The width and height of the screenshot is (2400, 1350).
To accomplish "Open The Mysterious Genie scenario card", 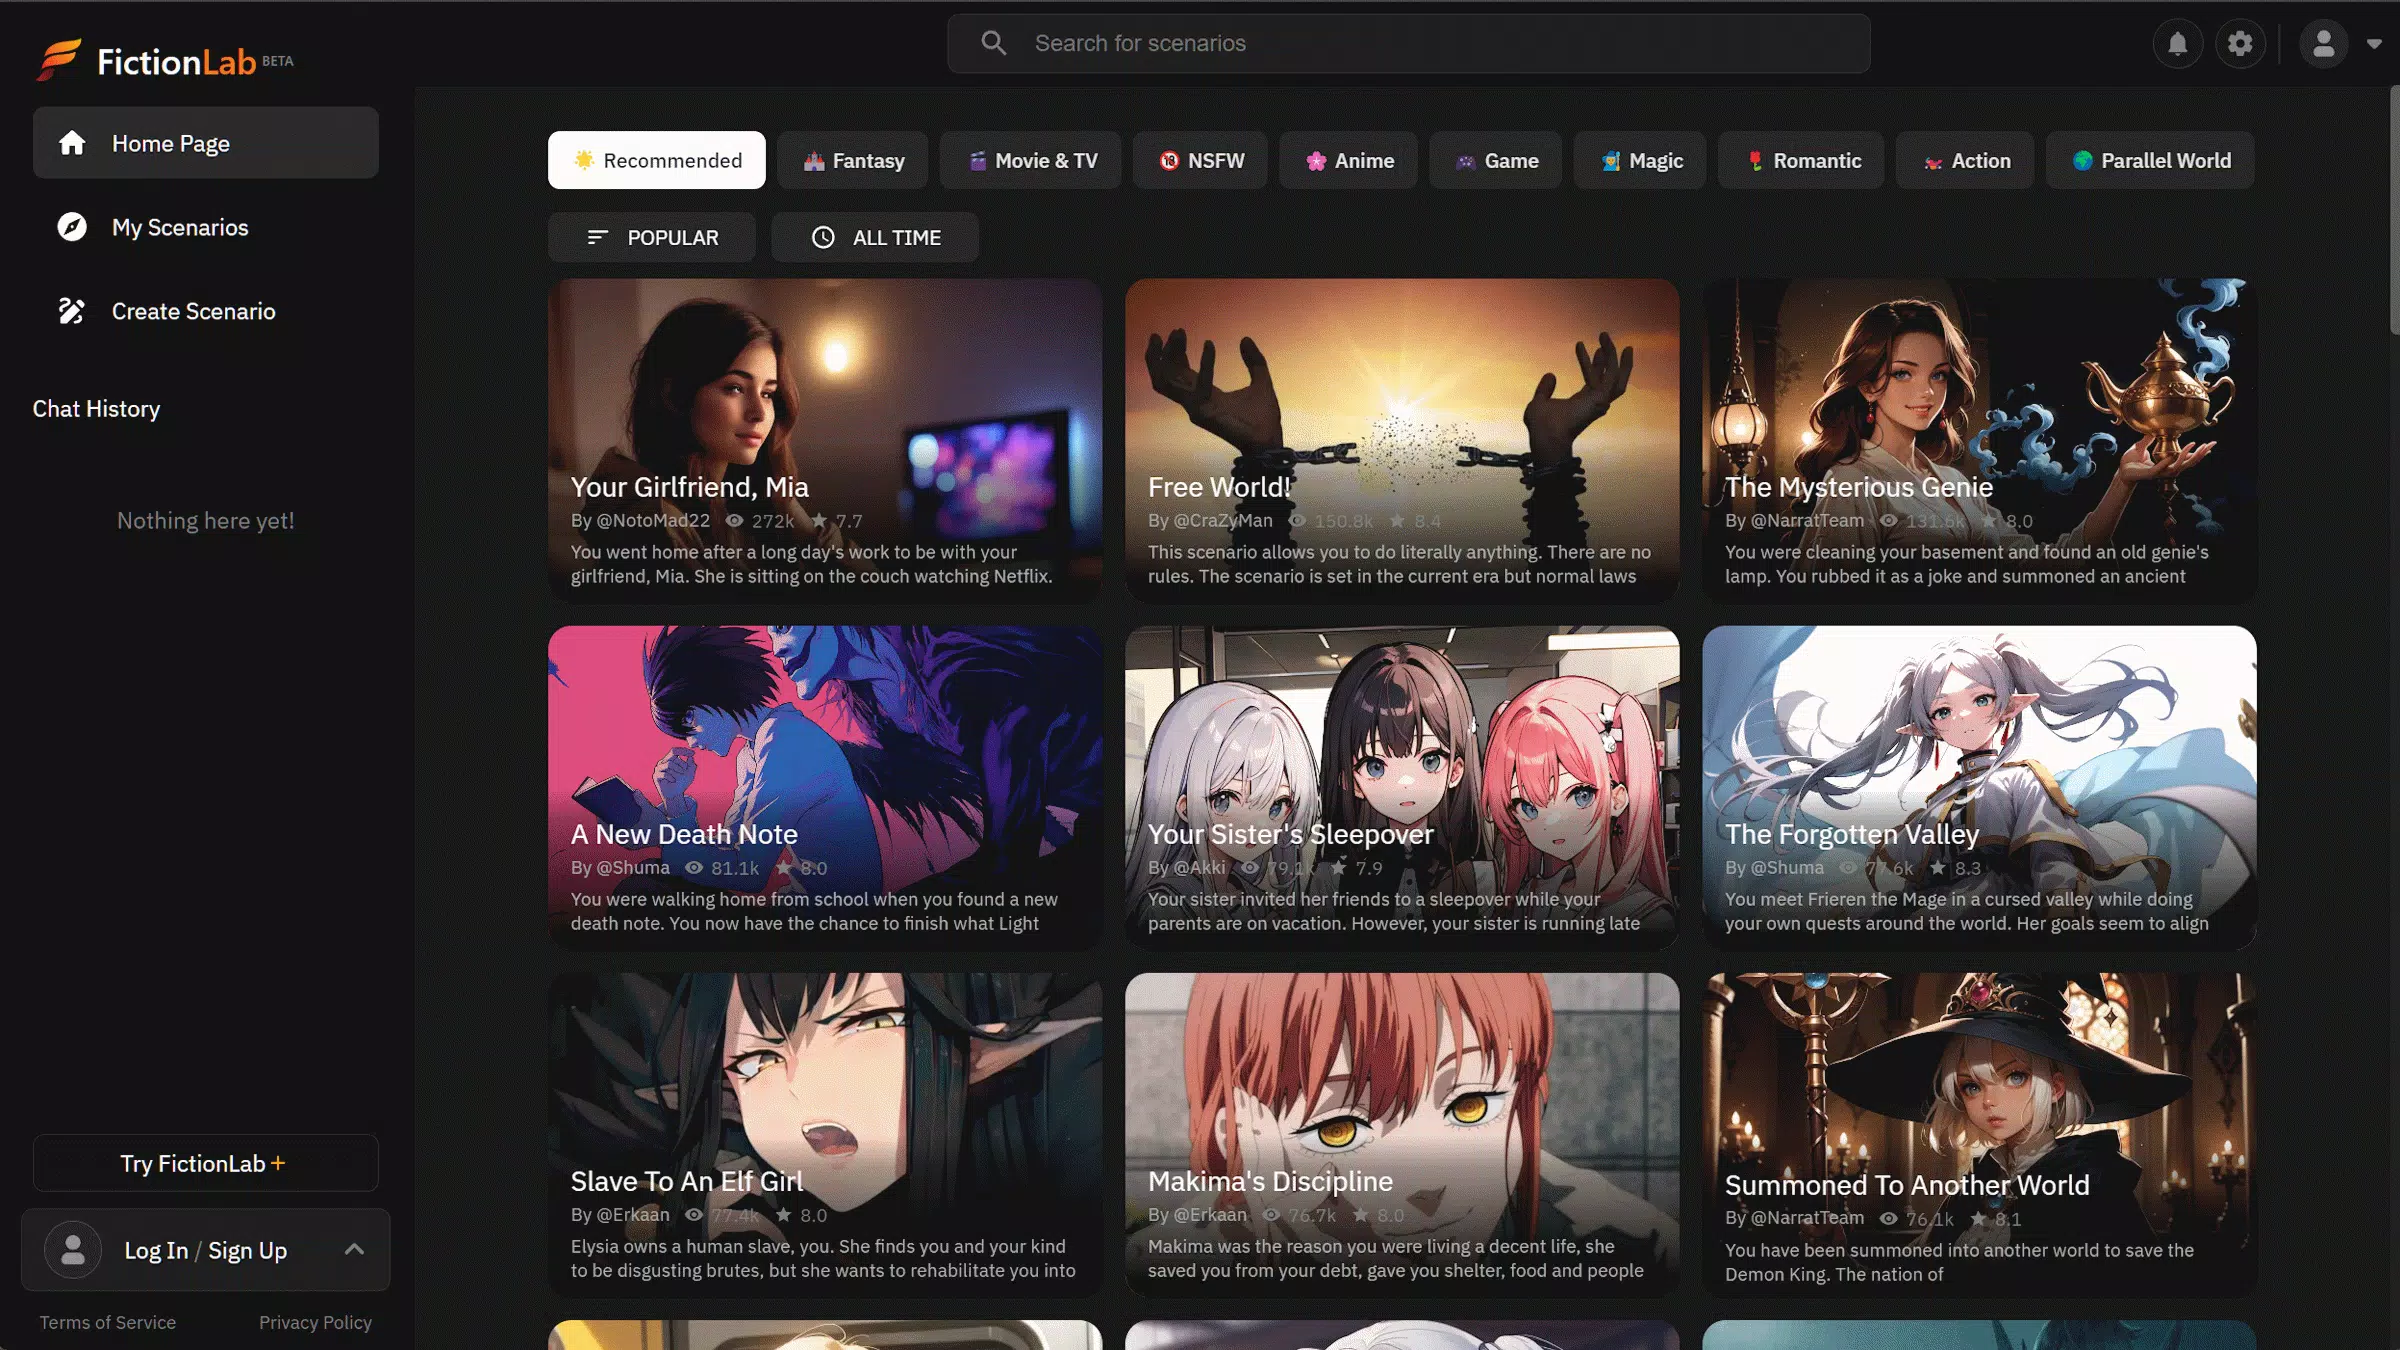I will (x=1979, y=440).
